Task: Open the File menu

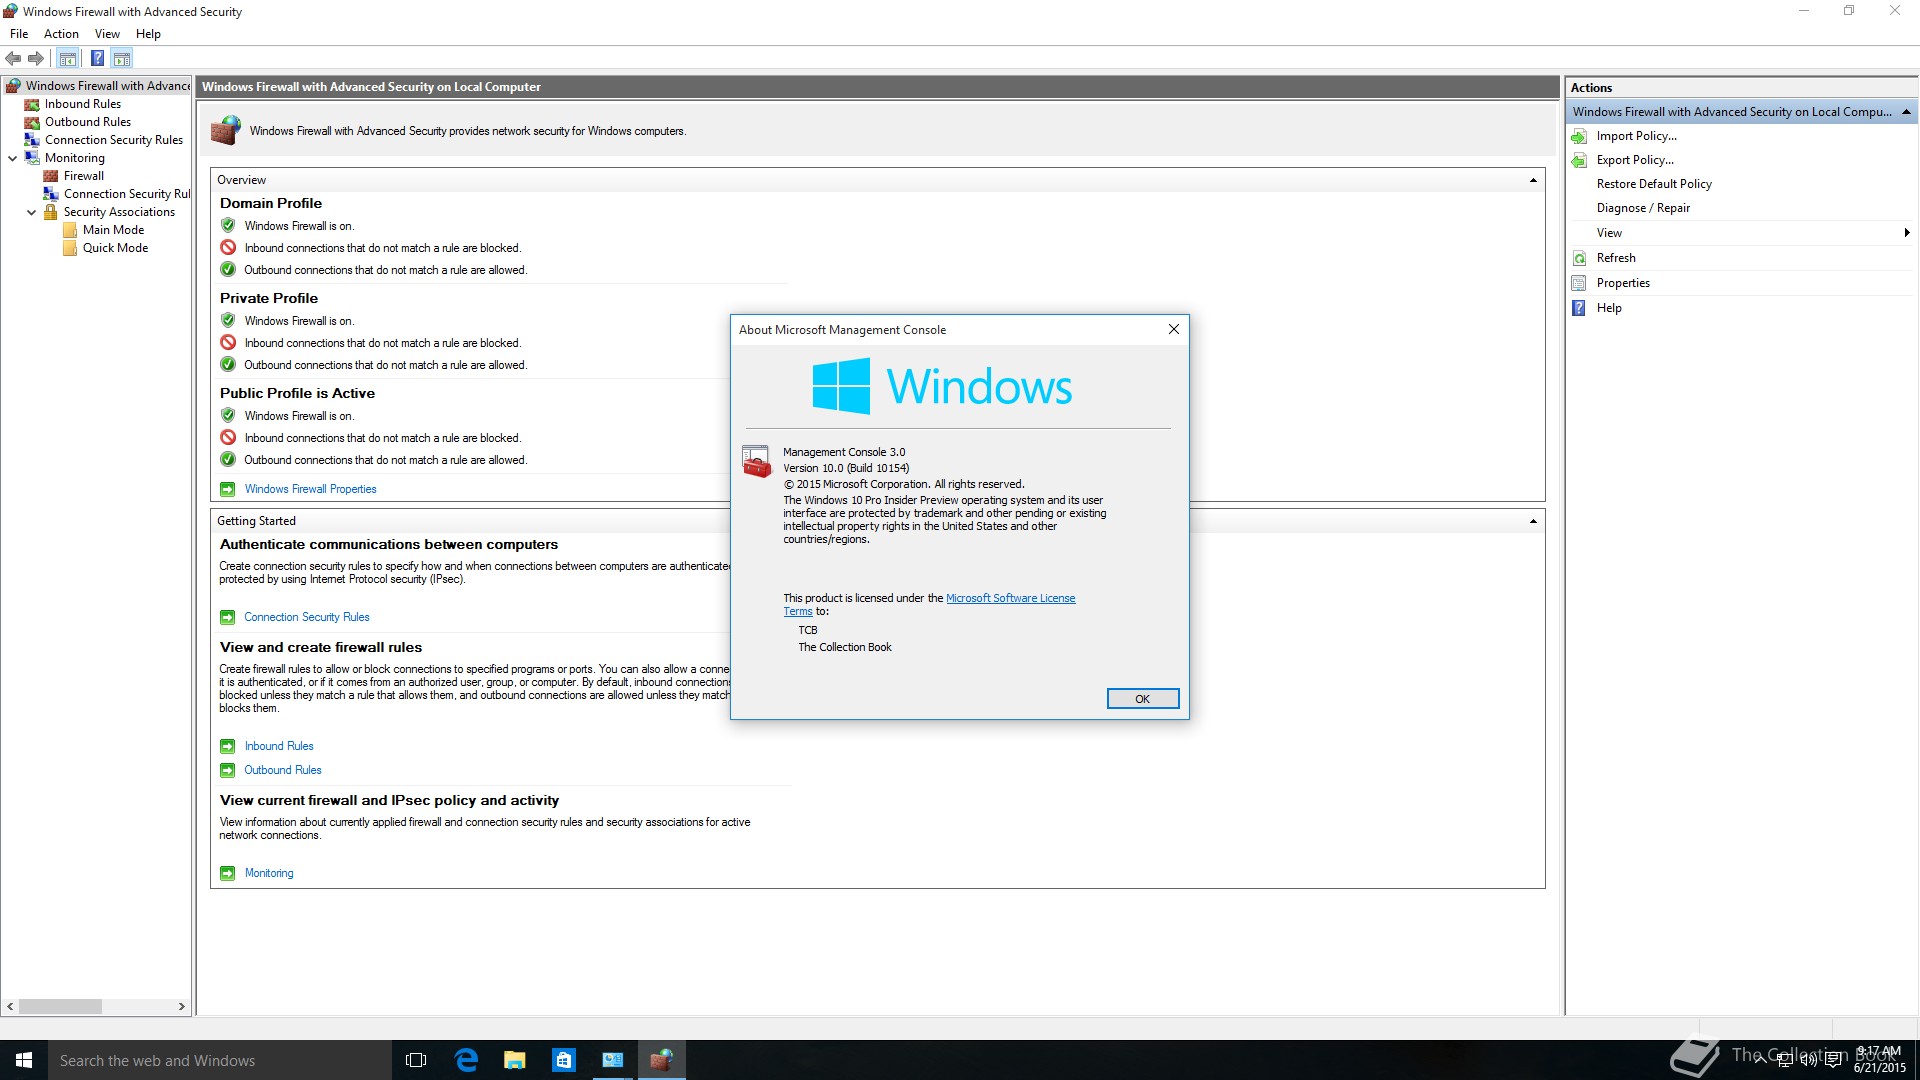Action: coord(19,34)
